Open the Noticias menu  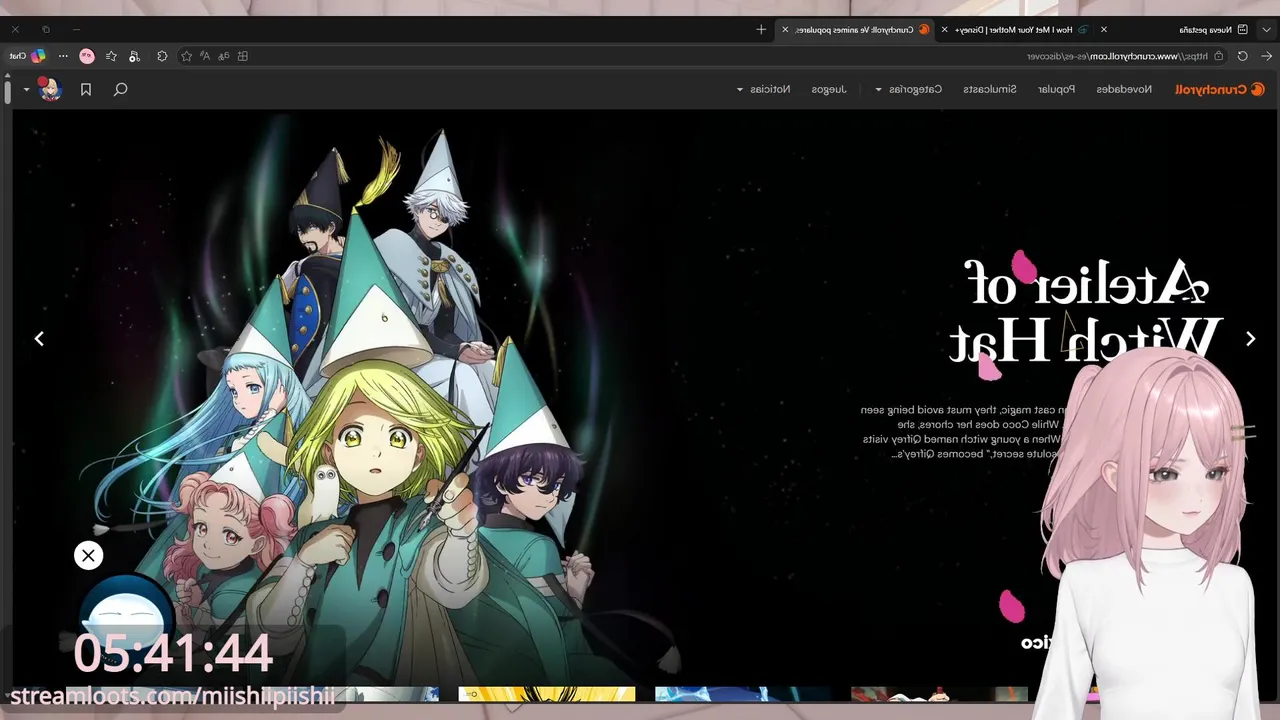[x=770, y=89]
